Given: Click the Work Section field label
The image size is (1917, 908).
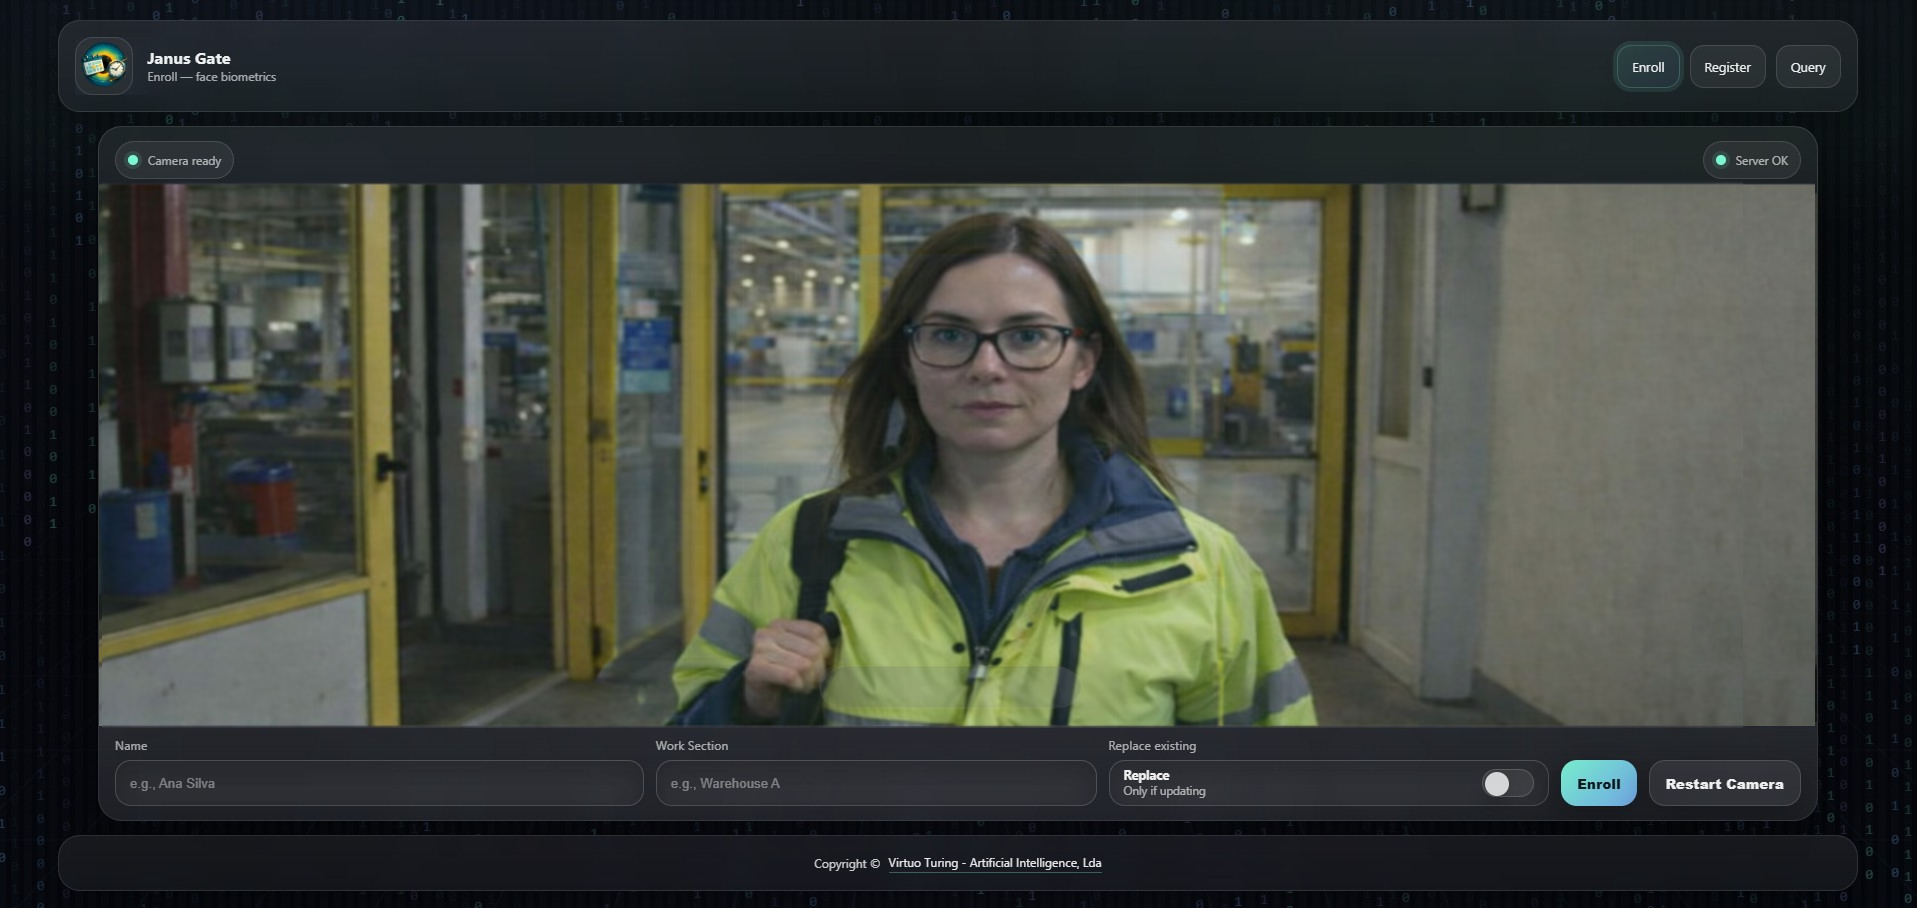Looking at the screenshot, I should pos(691,746).
